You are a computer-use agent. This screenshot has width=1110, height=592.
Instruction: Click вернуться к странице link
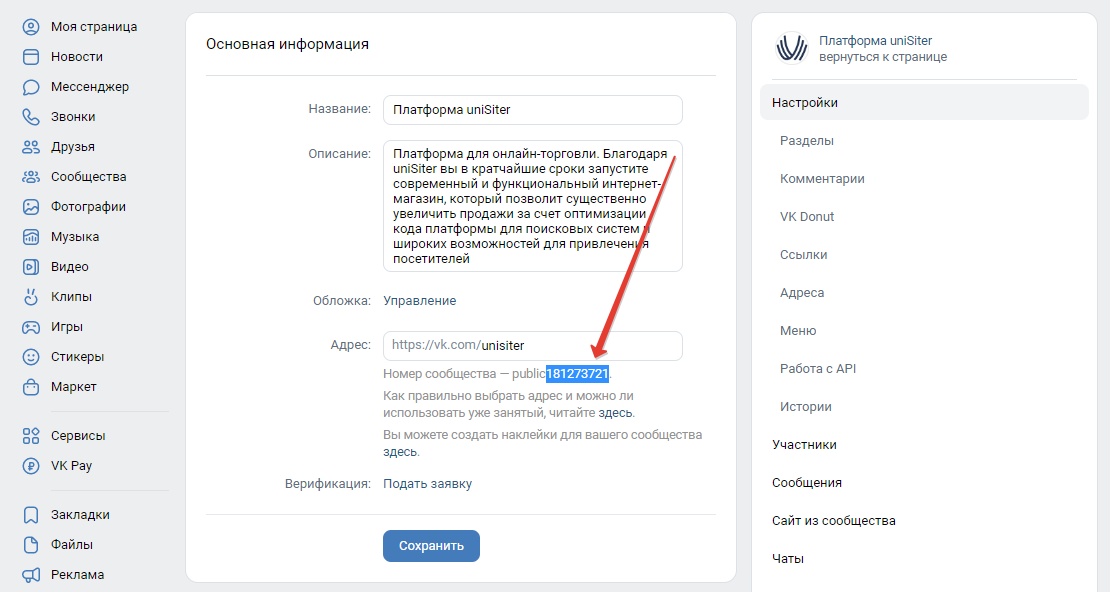coord(882,57)
